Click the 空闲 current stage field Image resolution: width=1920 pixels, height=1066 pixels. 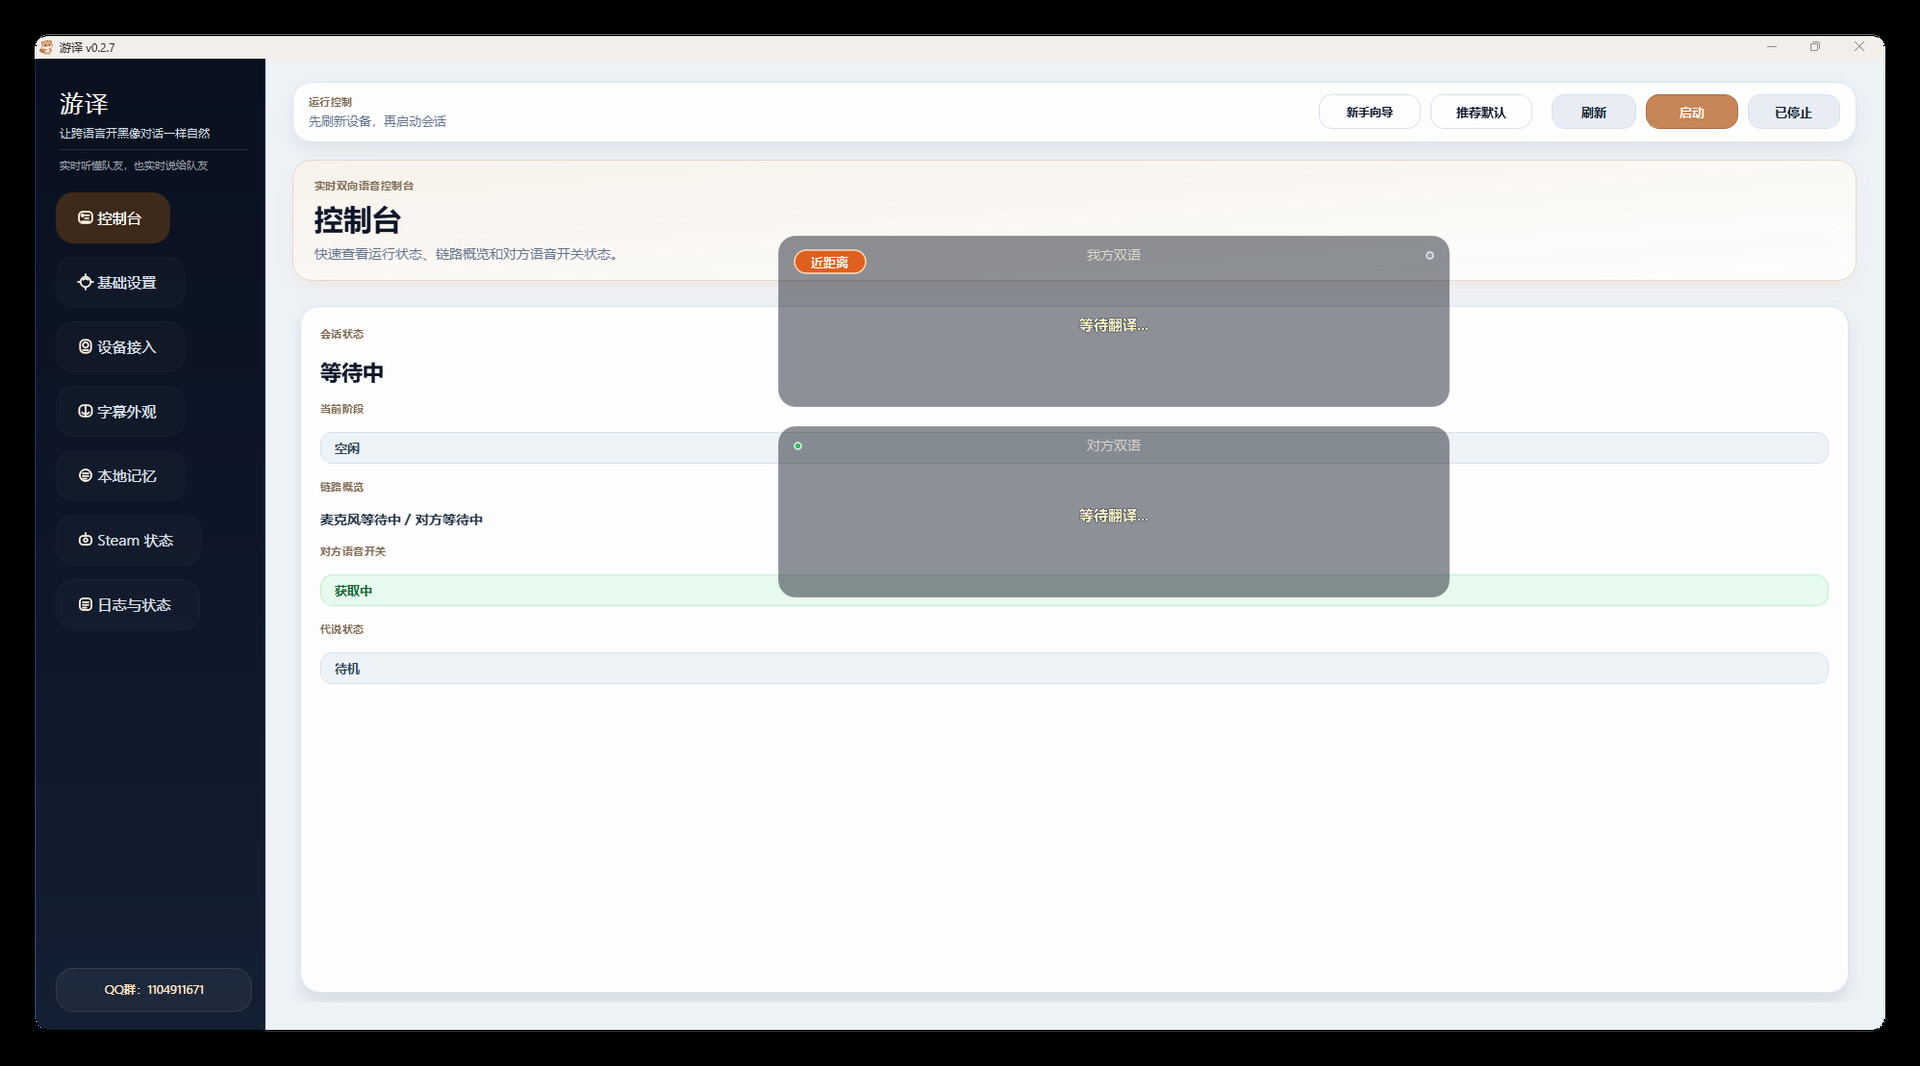[x=1074, y=448]
